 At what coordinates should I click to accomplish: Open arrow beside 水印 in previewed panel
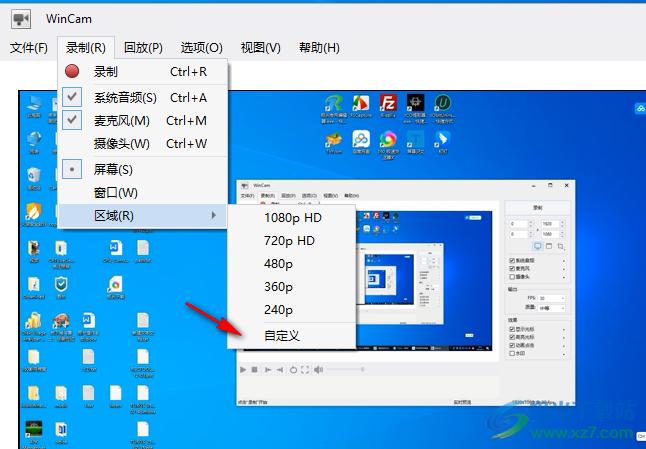(x=564, y=353)
